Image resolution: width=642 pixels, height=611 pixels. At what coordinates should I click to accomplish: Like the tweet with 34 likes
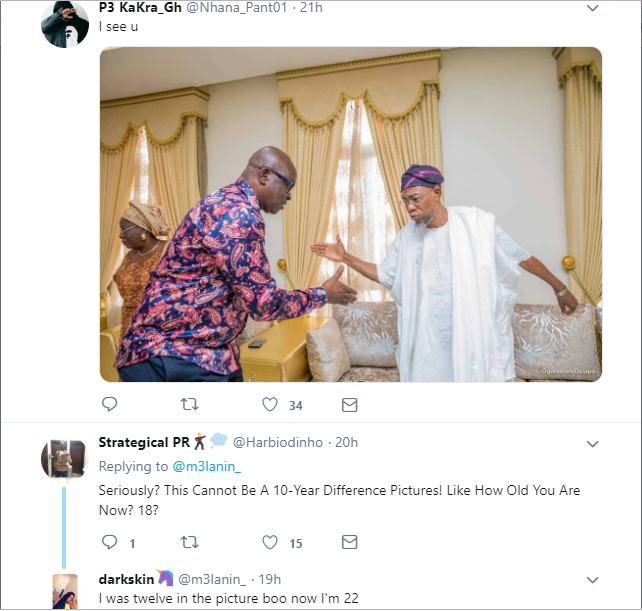(270, 405)
